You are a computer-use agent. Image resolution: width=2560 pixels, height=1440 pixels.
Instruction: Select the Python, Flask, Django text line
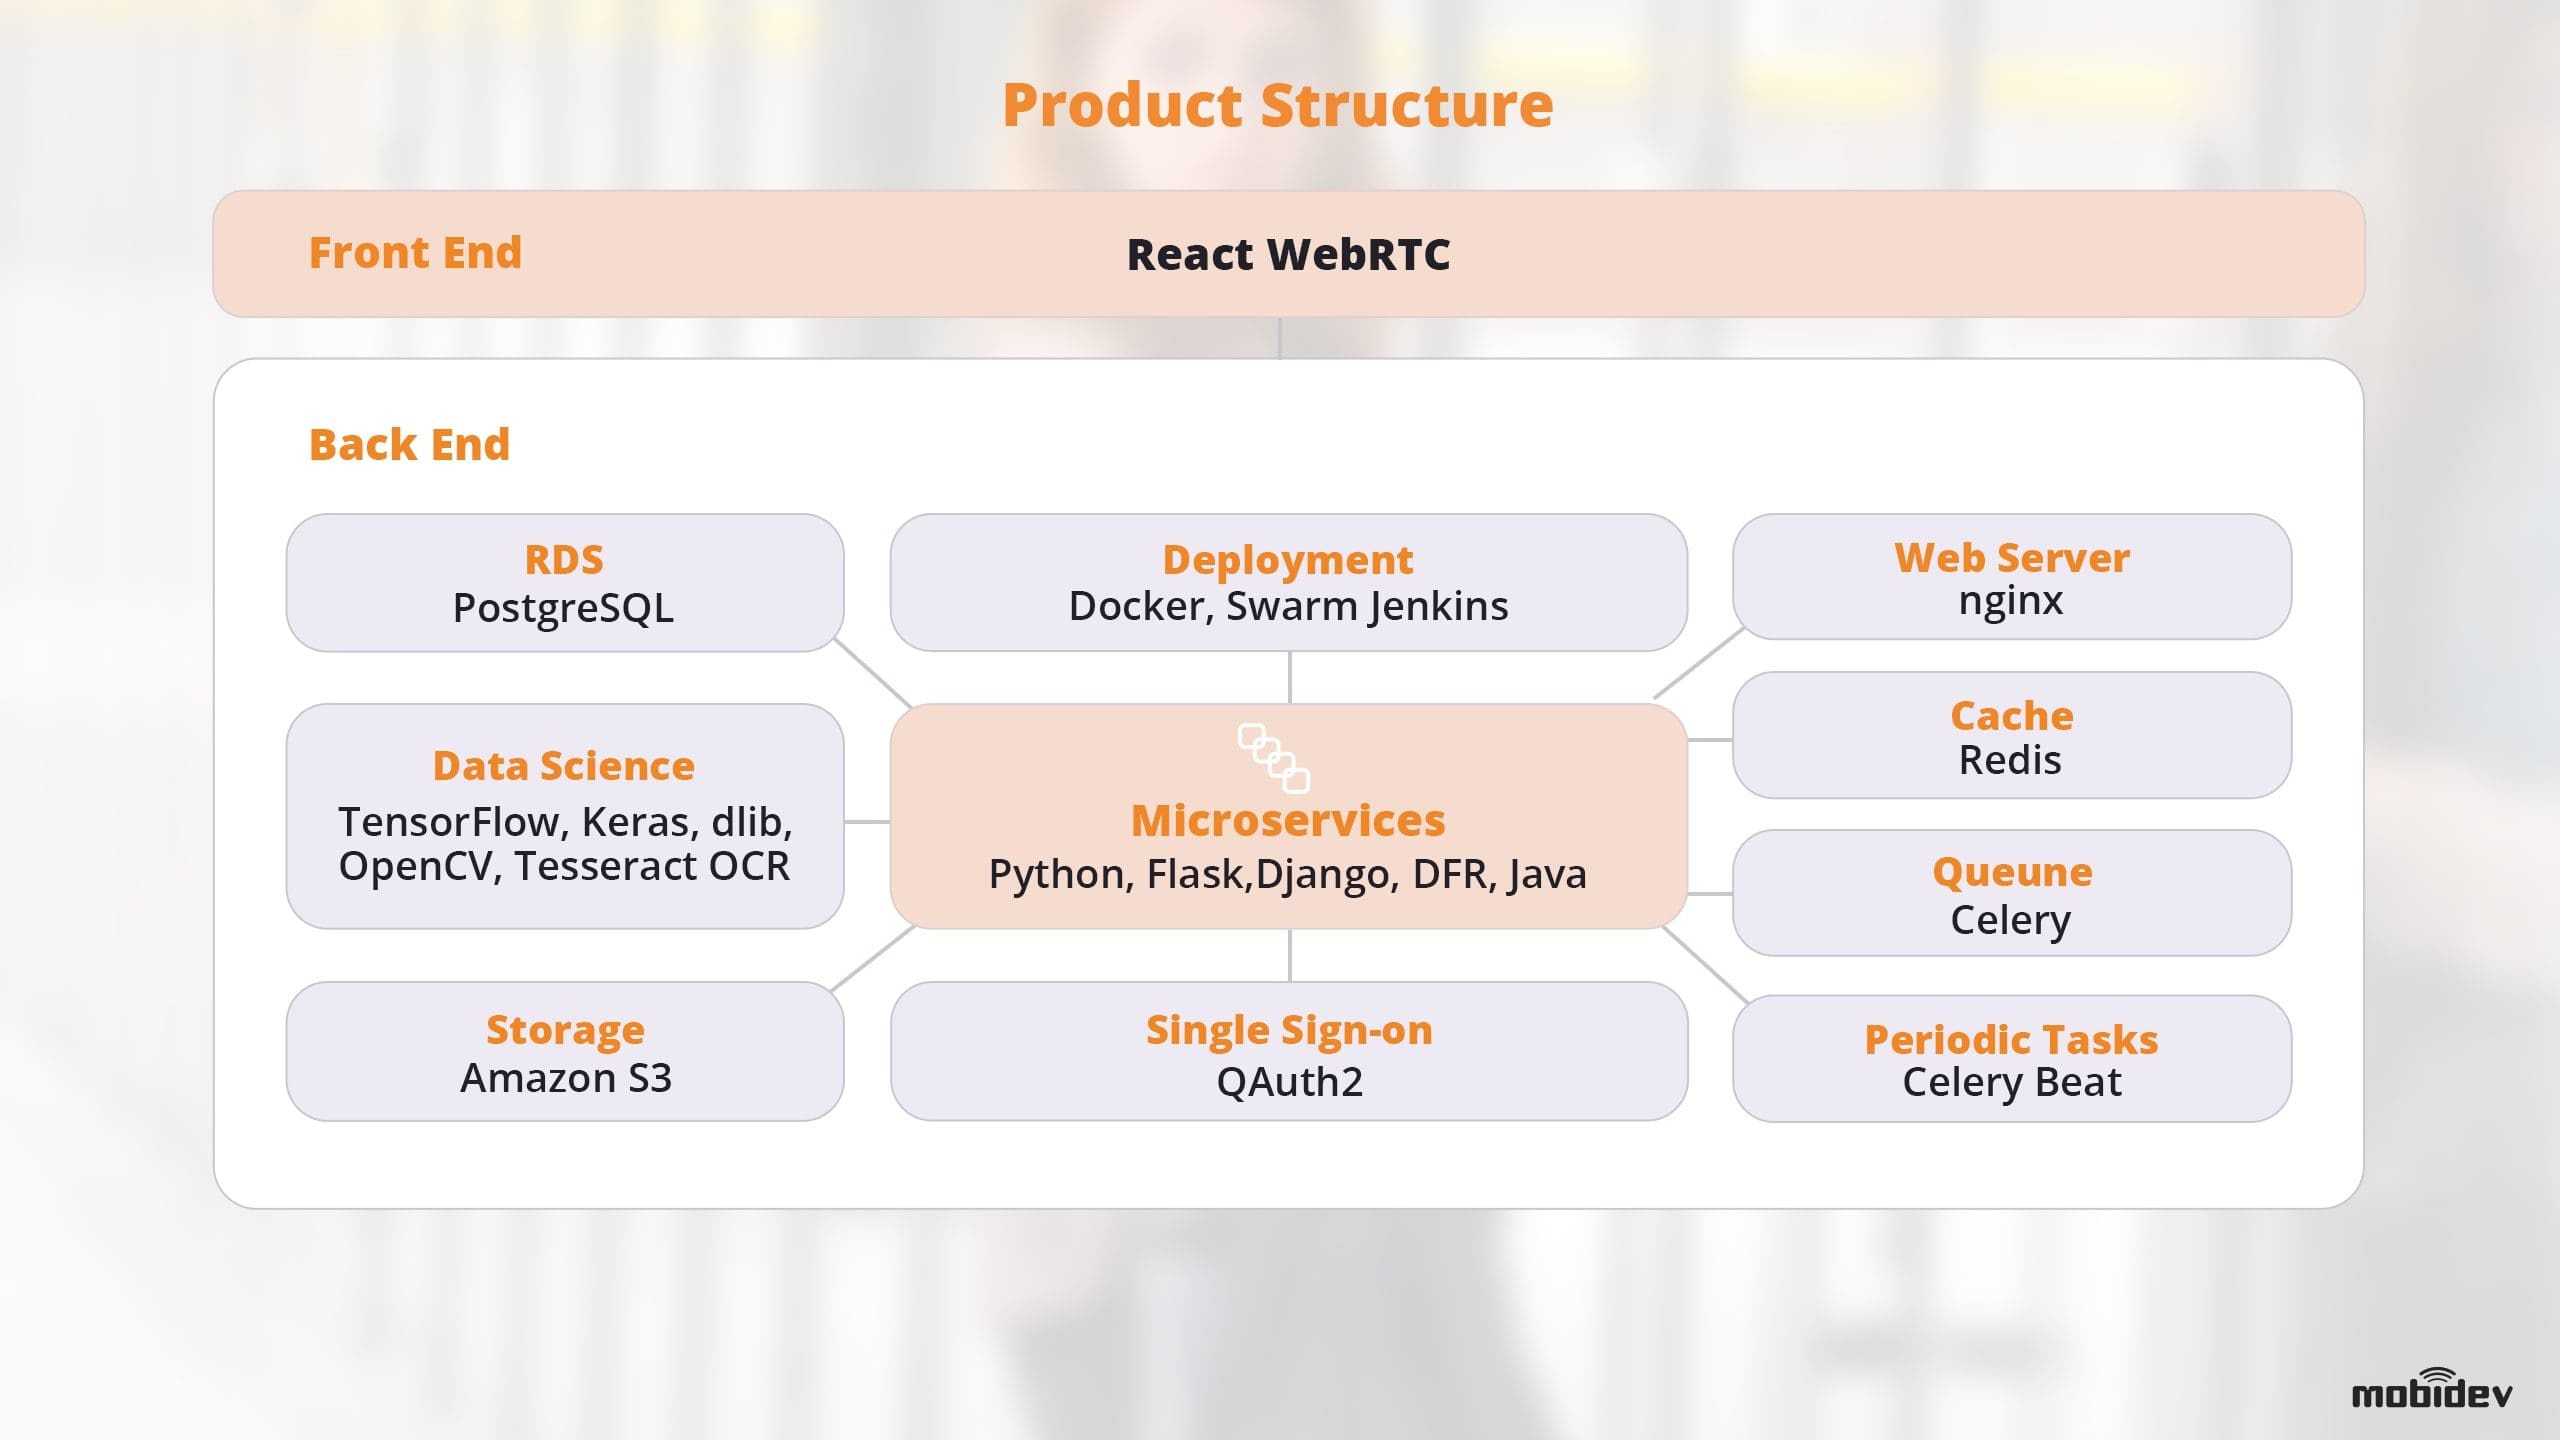click(1287, 874)
